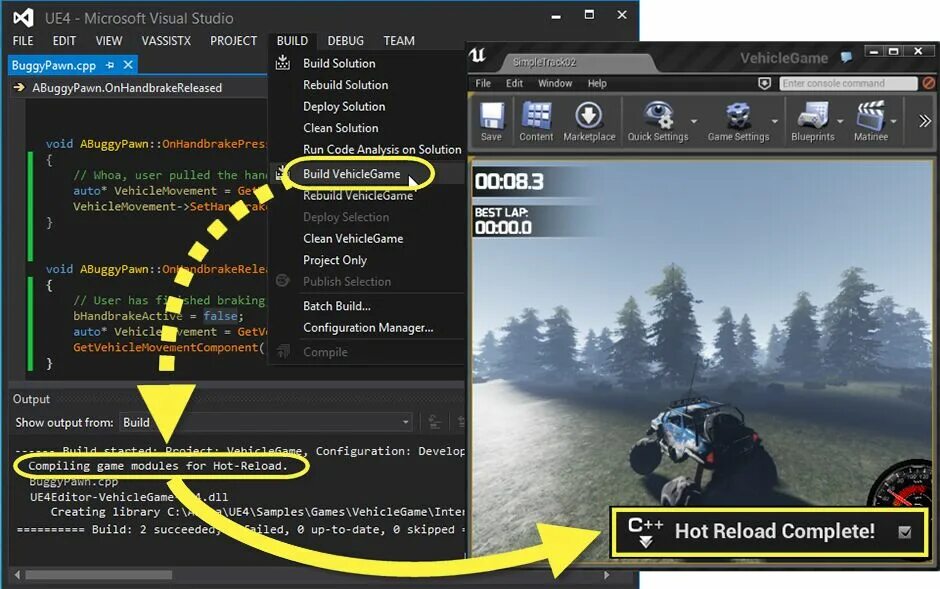
Task: Click the Enter console command field
Action: [848, 83]
